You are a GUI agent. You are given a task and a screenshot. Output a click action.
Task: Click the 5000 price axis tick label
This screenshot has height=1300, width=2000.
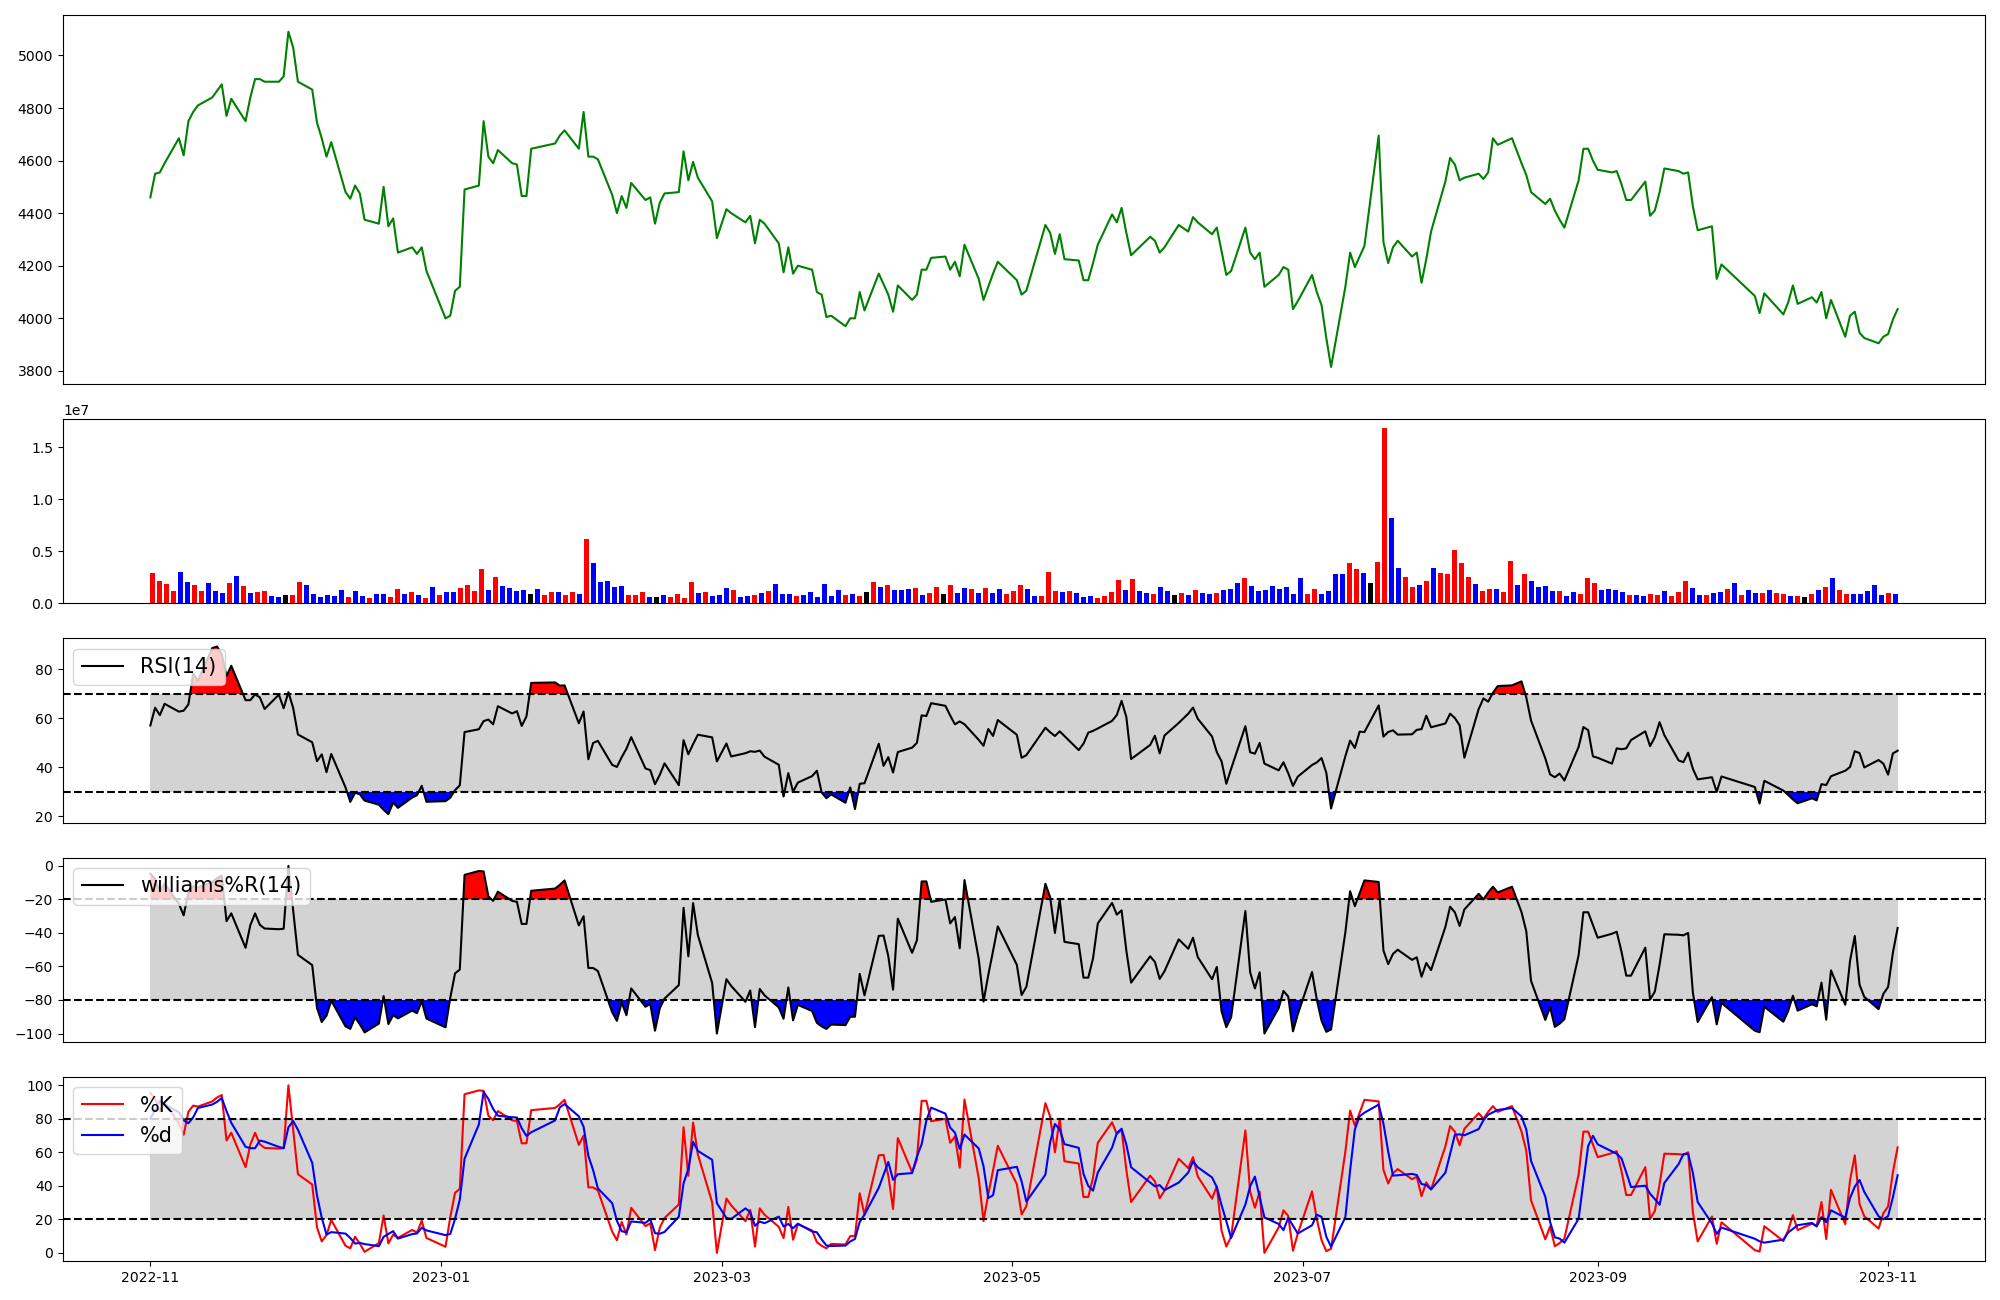coord(35,56)
